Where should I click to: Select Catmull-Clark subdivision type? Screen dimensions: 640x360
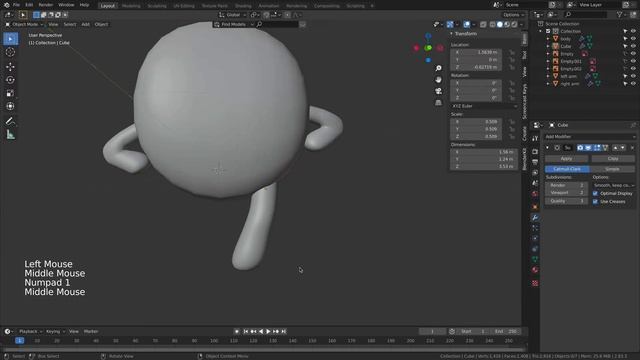[x=567, y=169]
